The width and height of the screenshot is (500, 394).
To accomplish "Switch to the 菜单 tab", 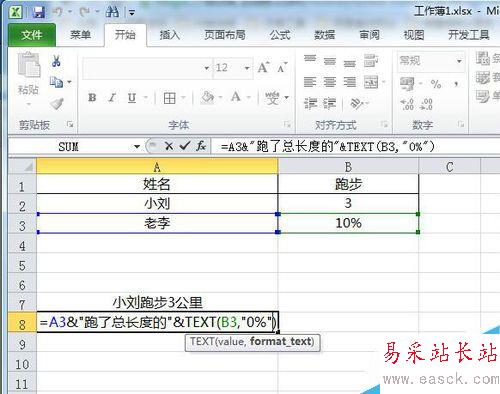I will coord(80,35).
